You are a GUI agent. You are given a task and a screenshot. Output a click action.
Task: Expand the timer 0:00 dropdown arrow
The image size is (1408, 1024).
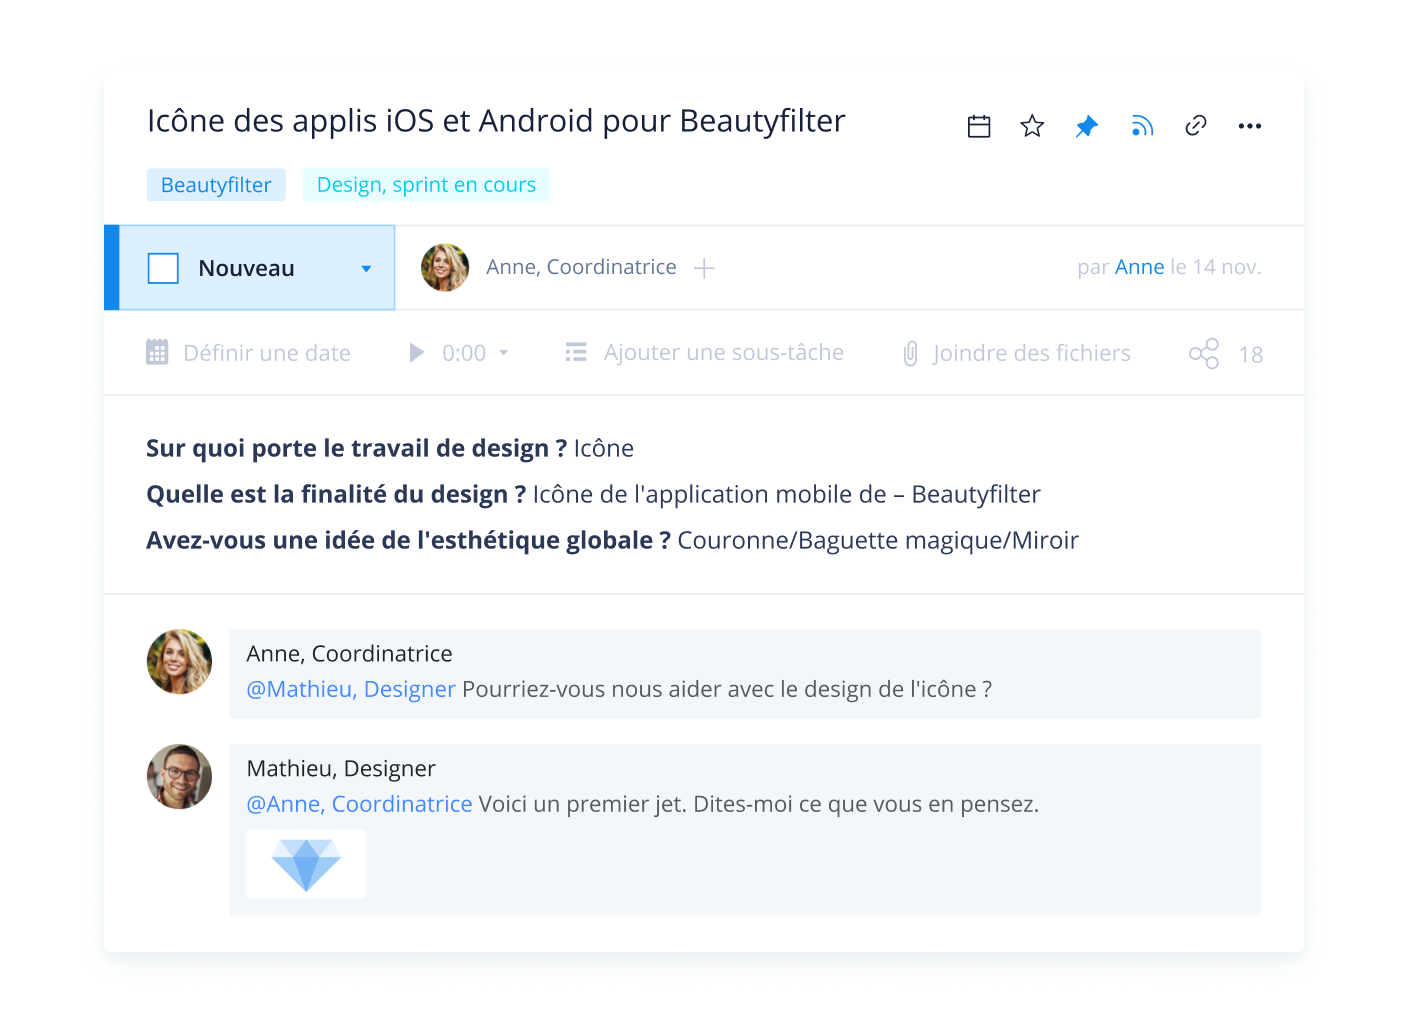click(x=504, y=353)
